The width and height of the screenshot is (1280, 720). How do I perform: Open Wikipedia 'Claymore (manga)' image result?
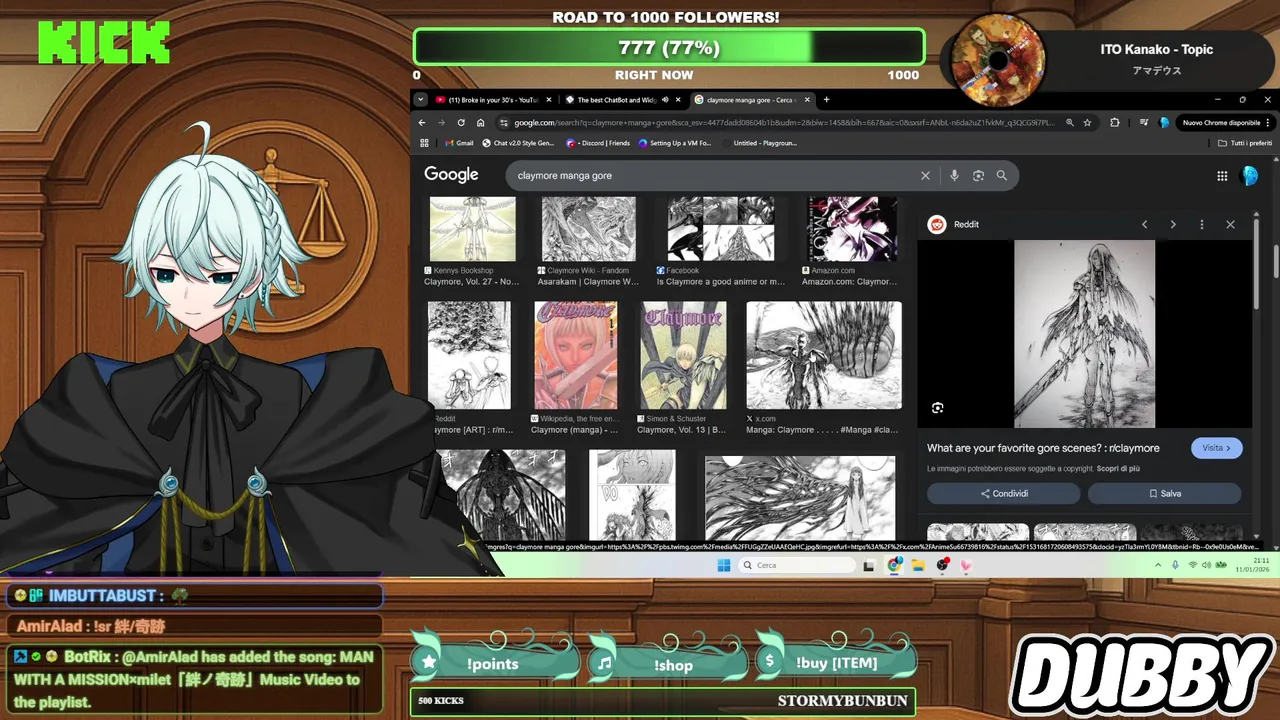[575, 355]
